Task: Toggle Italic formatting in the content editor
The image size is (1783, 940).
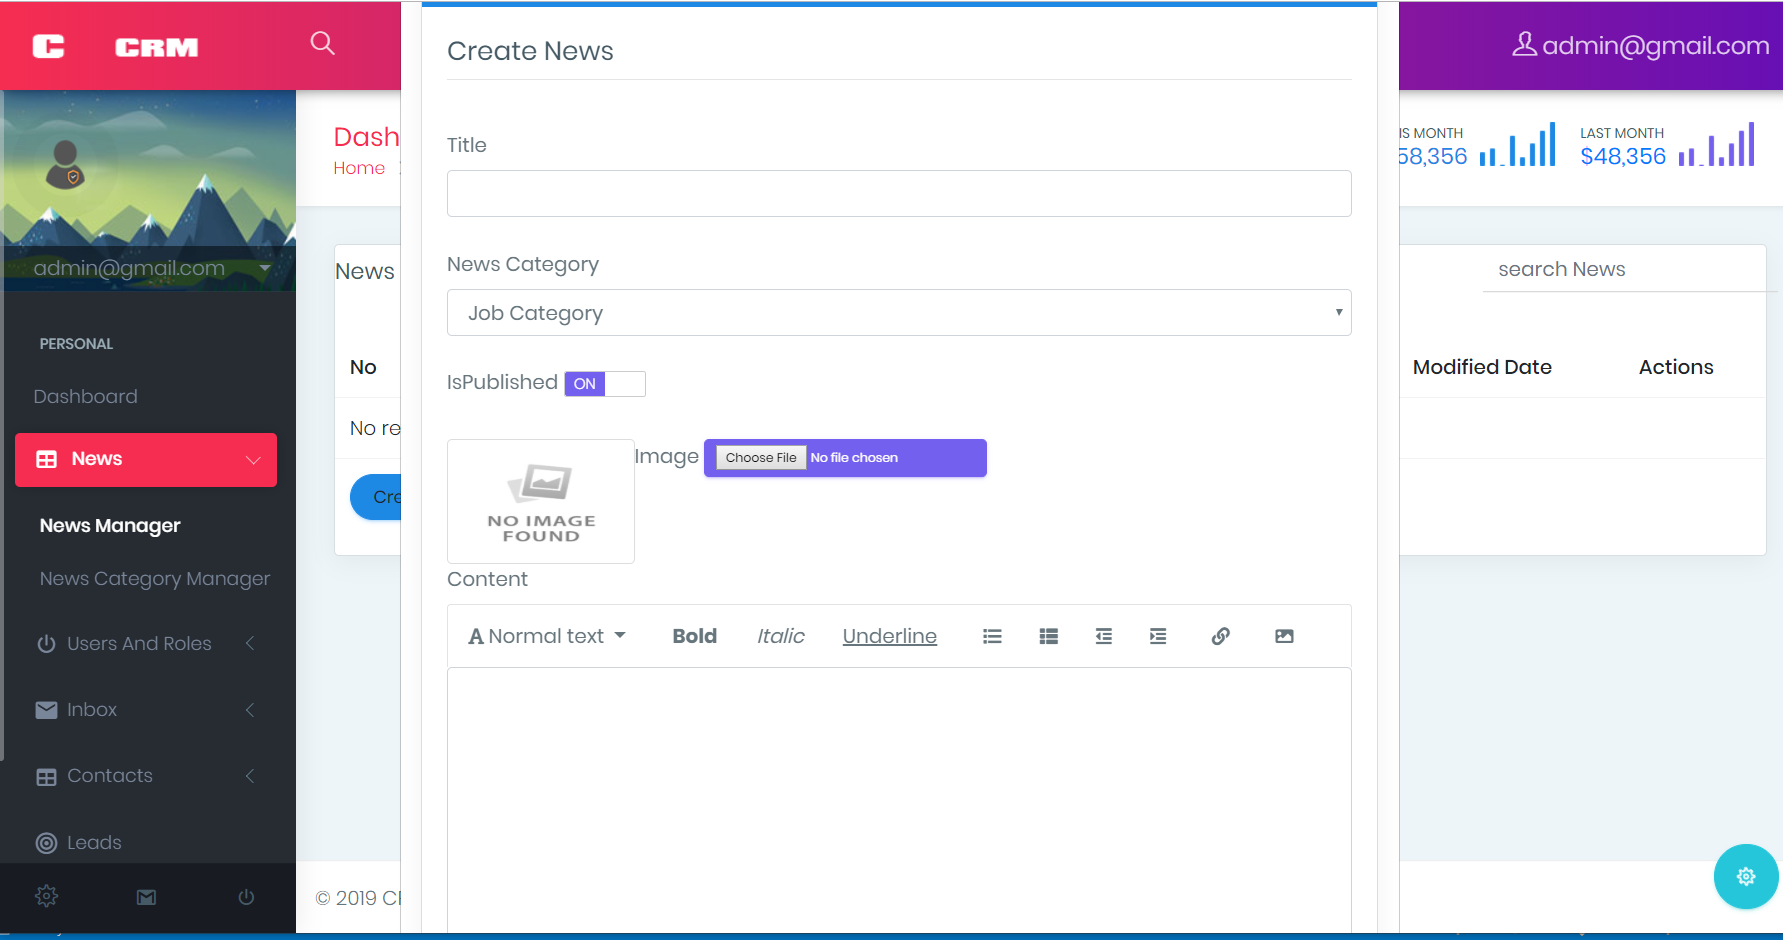Action: pyautogui.click(x=780, y=635)
